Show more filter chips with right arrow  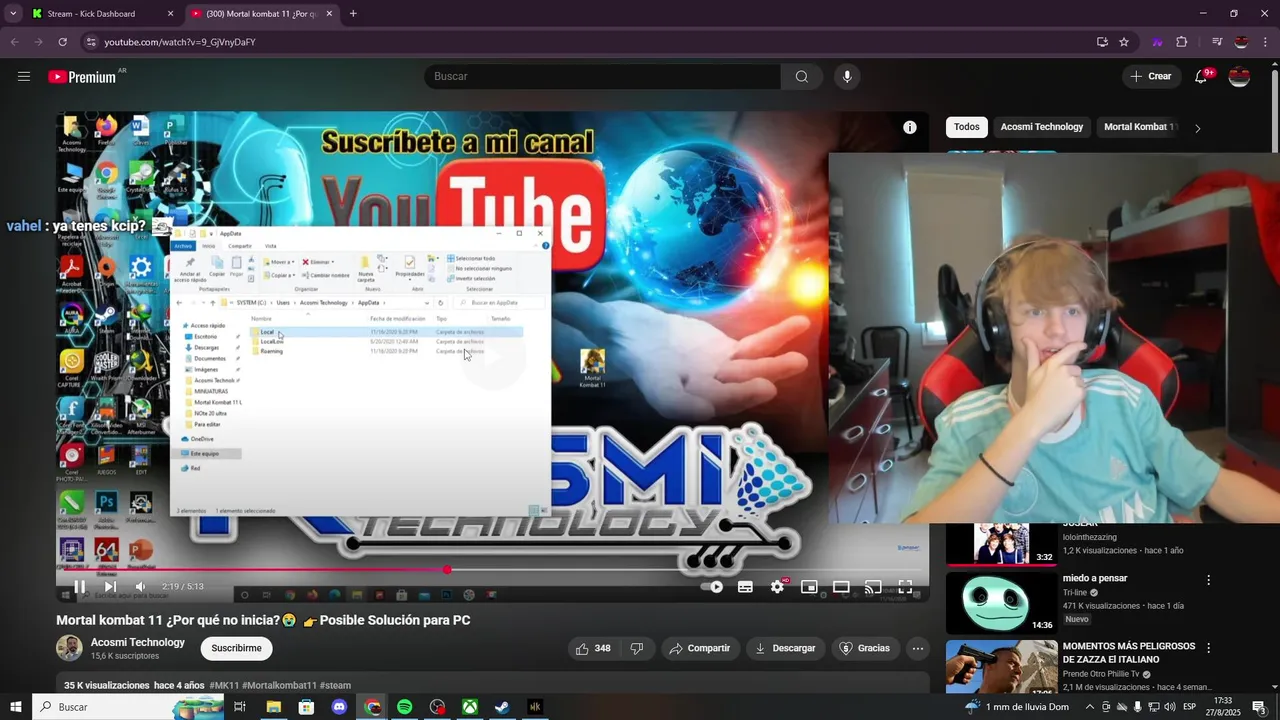(x=1198, y=128)
